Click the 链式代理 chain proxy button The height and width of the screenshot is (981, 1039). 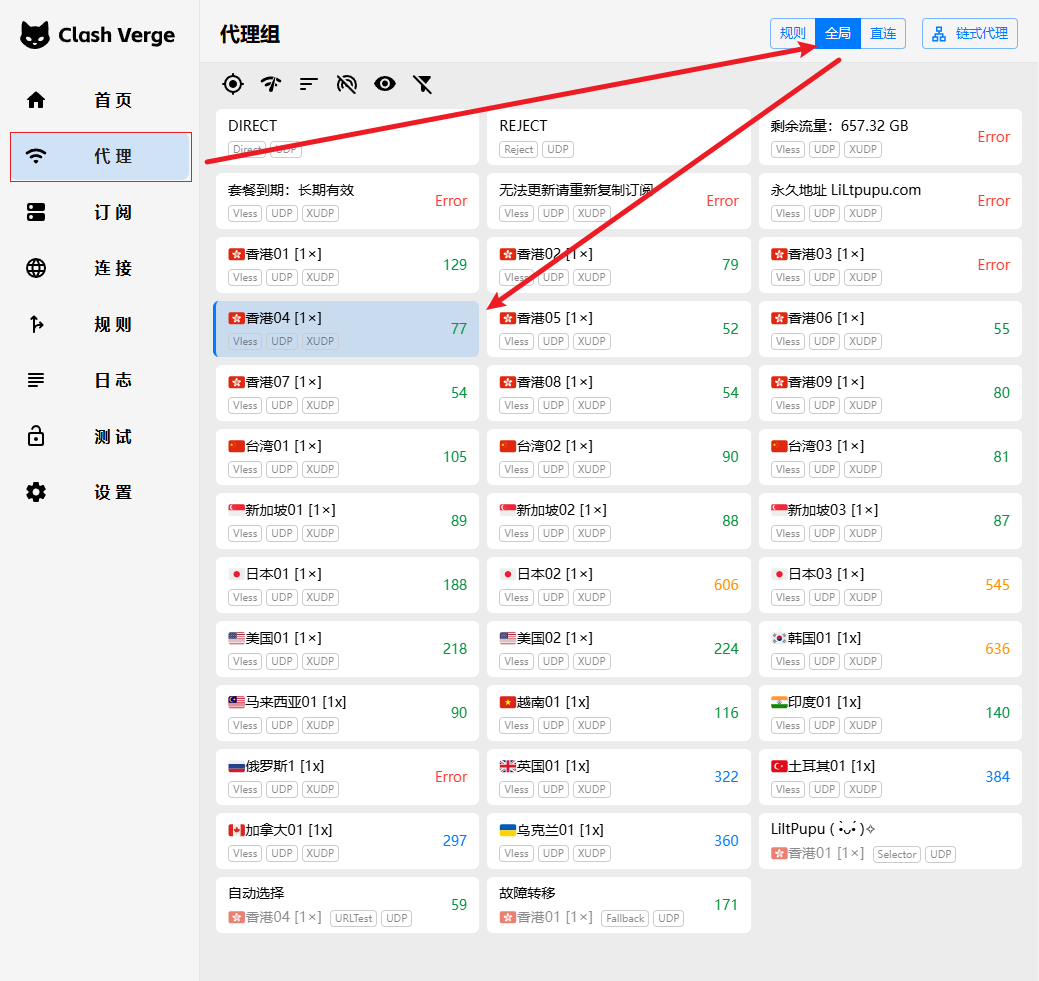pos(969,33)
